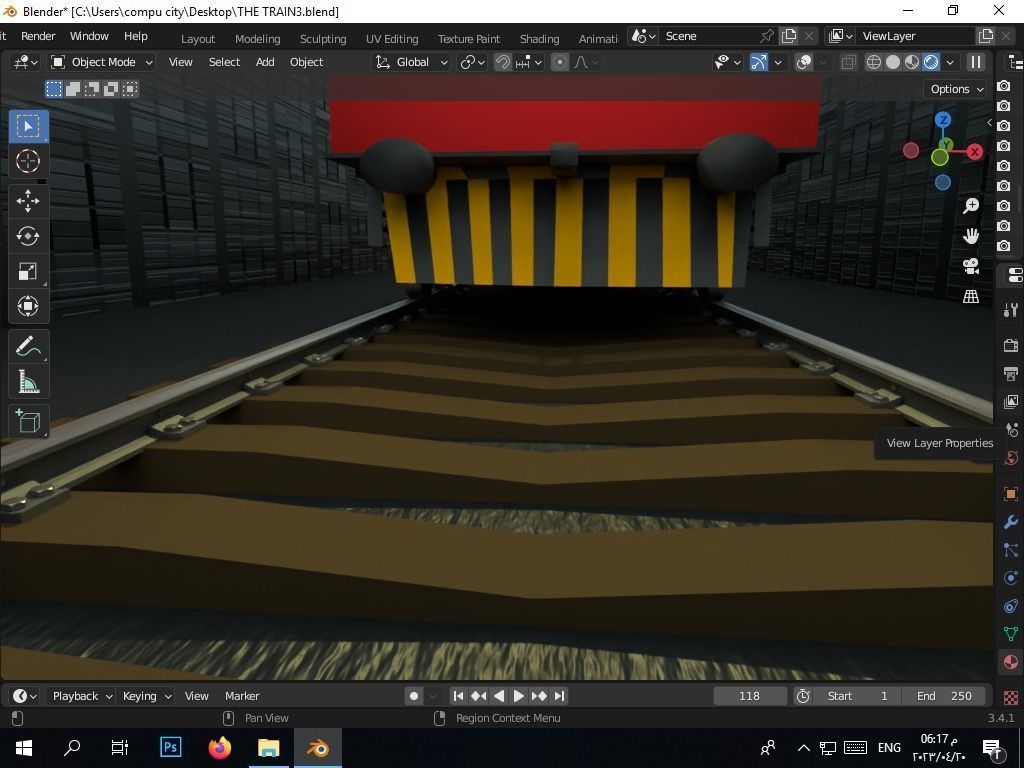Open the viewport Add menu
1024x768 pixels.
point(264,62)
